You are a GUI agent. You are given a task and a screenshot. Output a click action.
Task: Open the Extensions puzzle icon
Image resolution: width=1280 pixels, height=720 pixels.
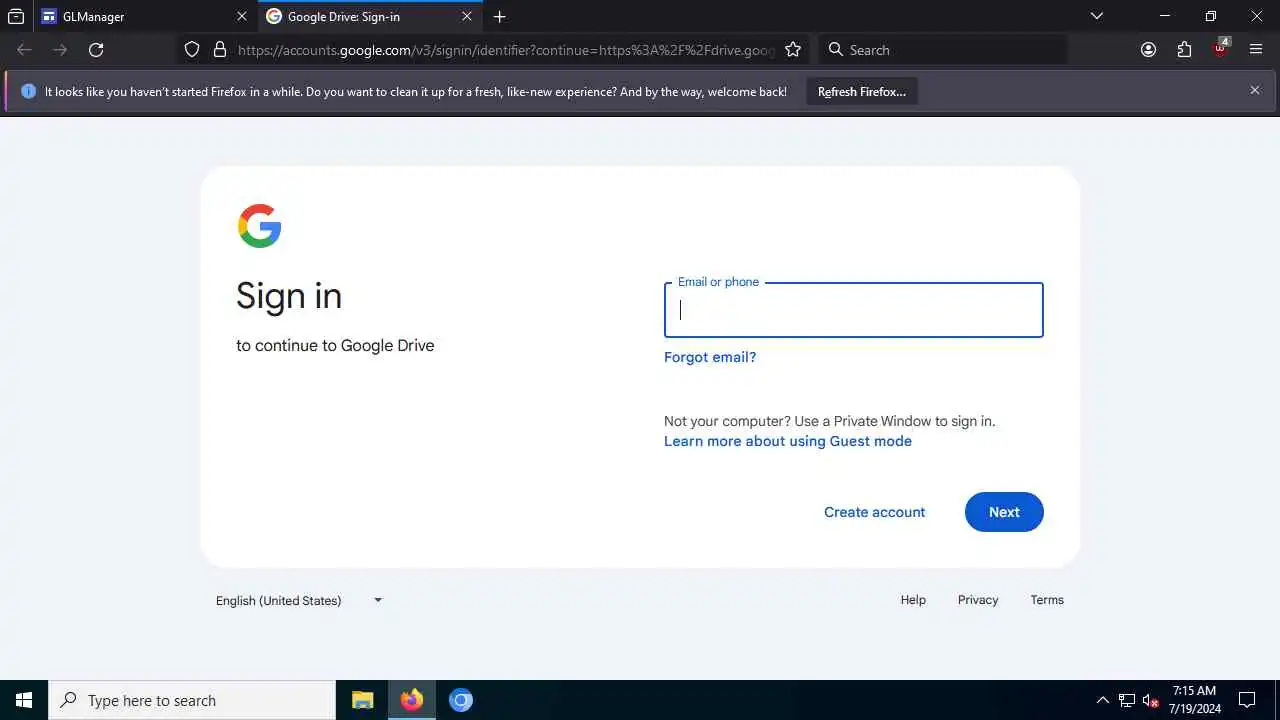pos(1184,50)
